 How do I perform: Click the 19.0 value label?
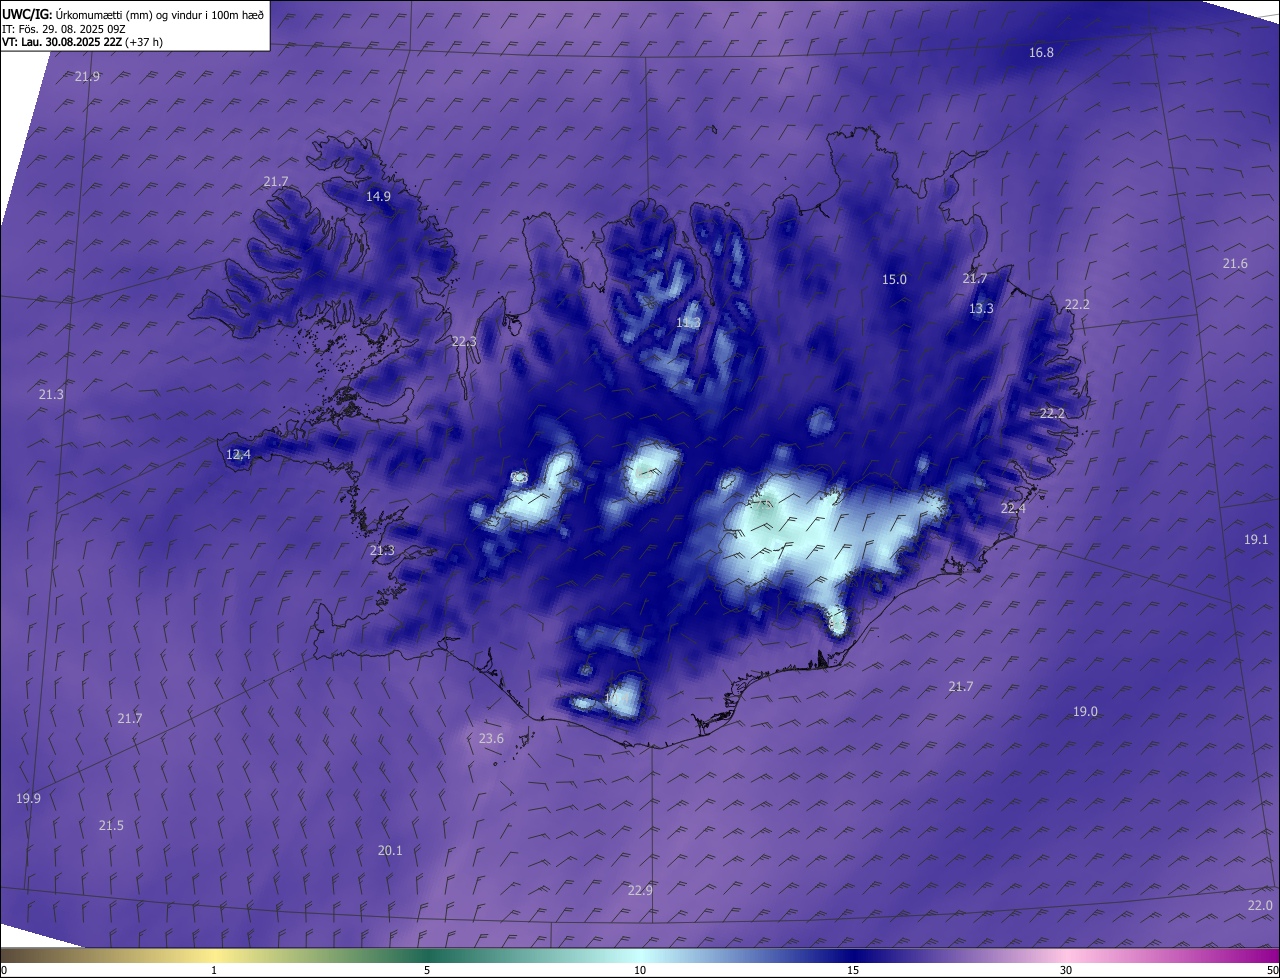(1085, 711)
